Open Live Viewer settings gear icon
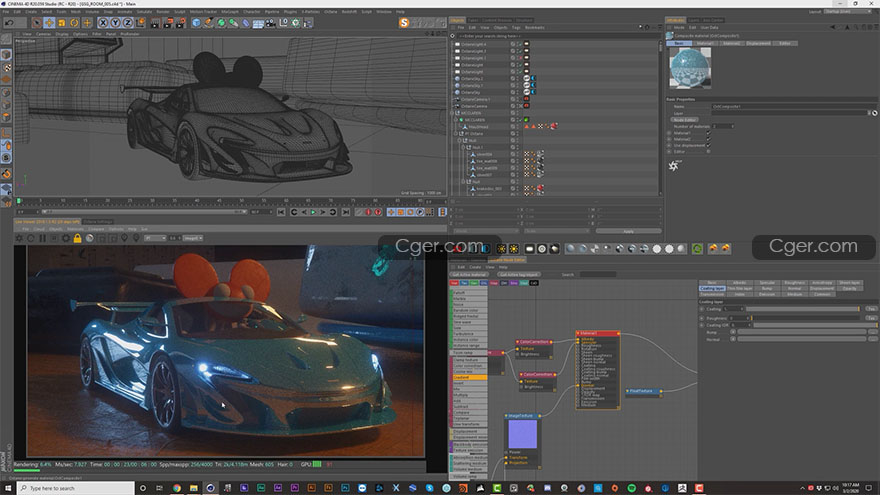Screen dimensions: 880x495 tap(66, 238)
